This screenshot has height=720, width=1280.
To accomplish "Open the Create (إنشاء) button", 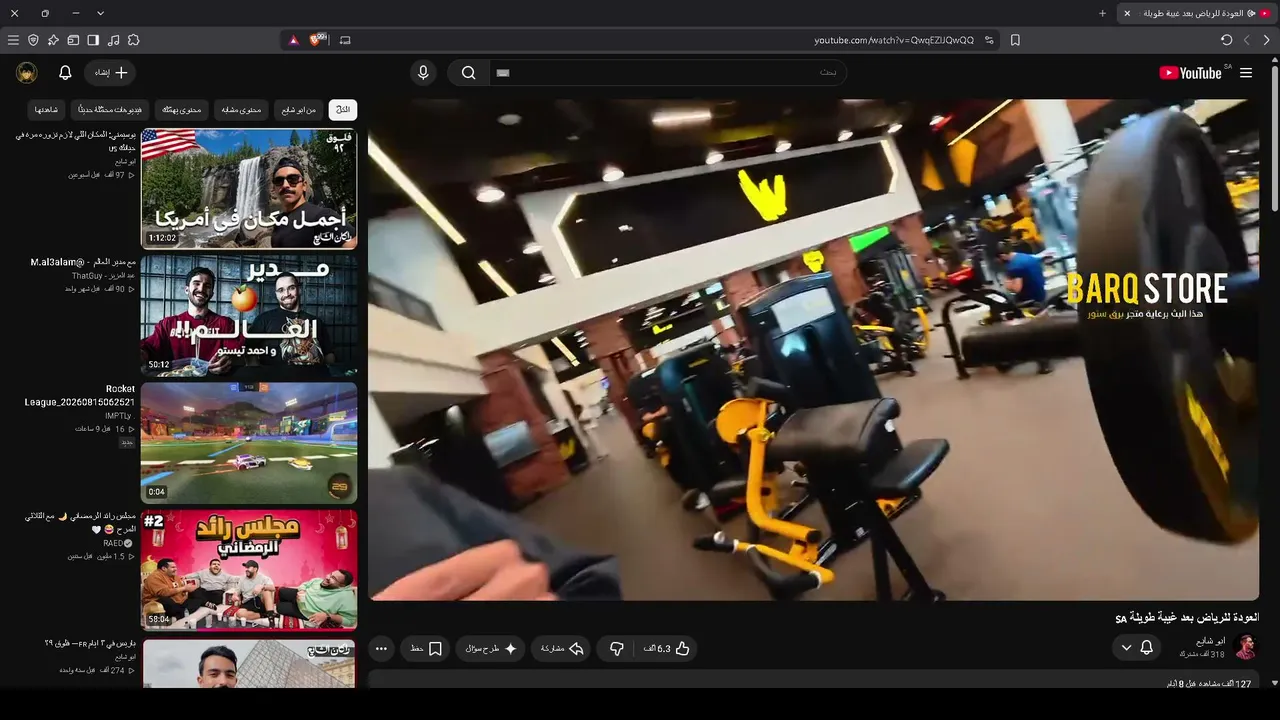I will click(x=110, y=73).
